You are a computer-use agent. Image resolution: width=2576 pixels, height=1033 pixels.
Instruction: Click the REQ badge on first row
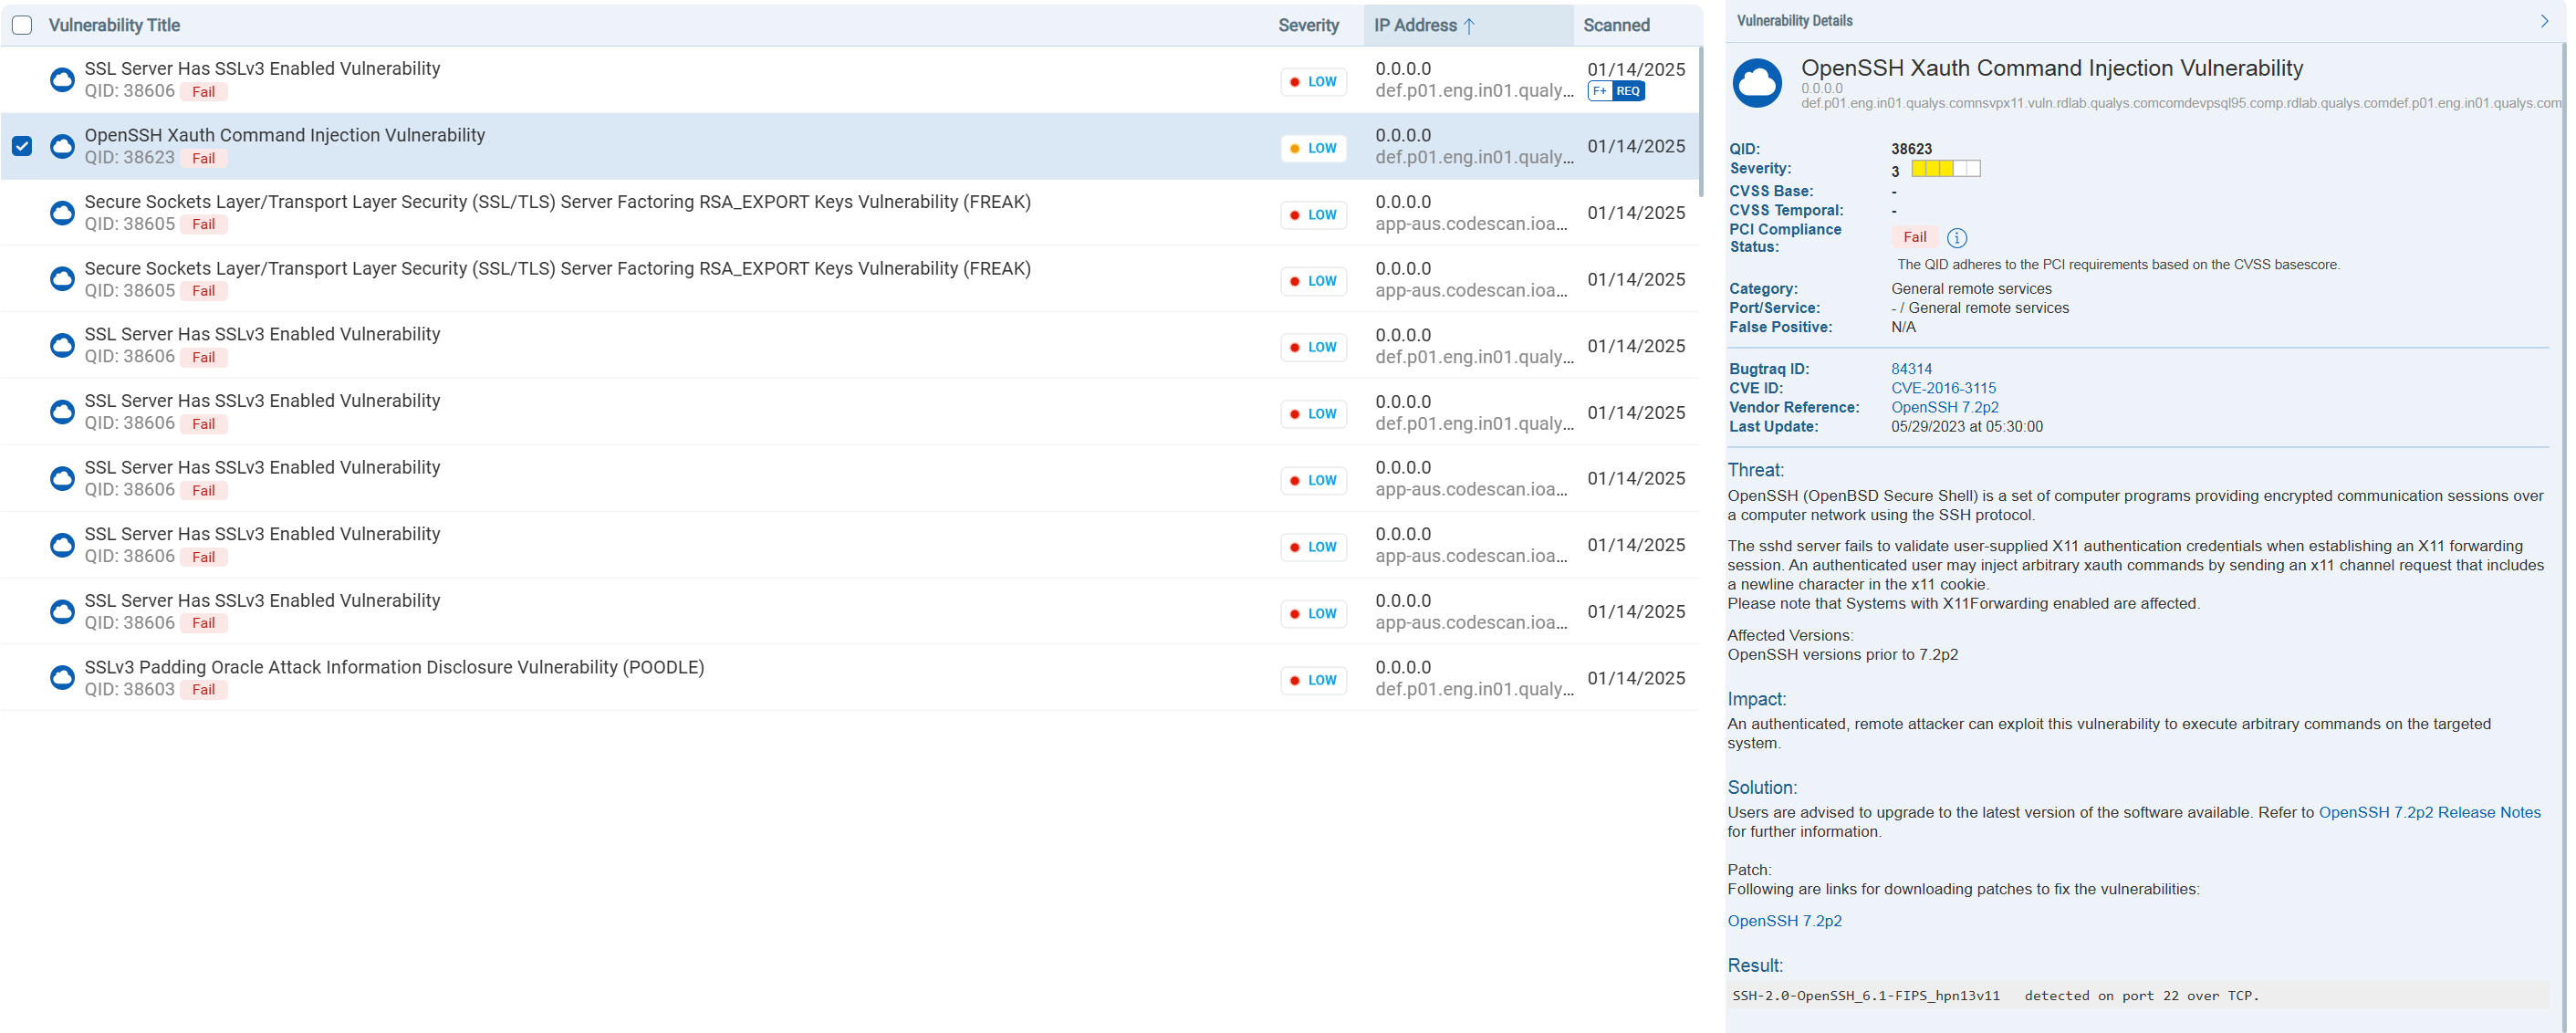point(1628,91)
